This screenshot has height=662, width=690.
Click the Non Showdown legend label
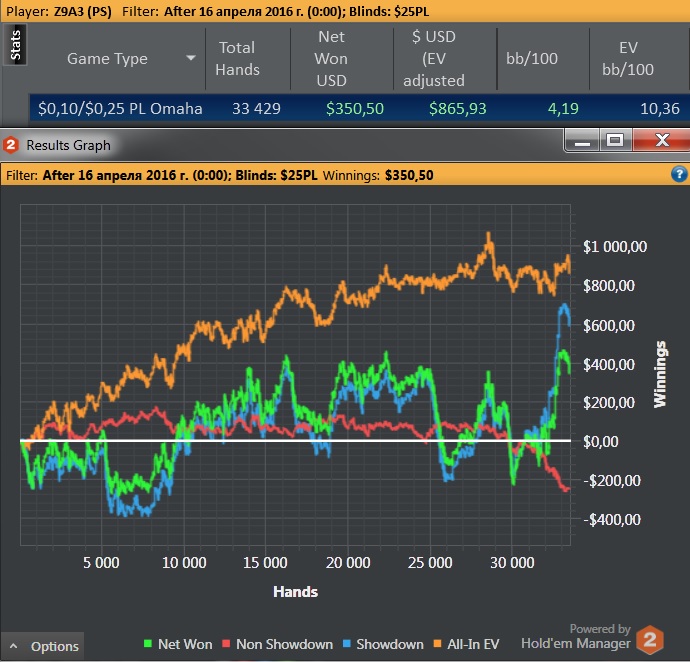284,644
